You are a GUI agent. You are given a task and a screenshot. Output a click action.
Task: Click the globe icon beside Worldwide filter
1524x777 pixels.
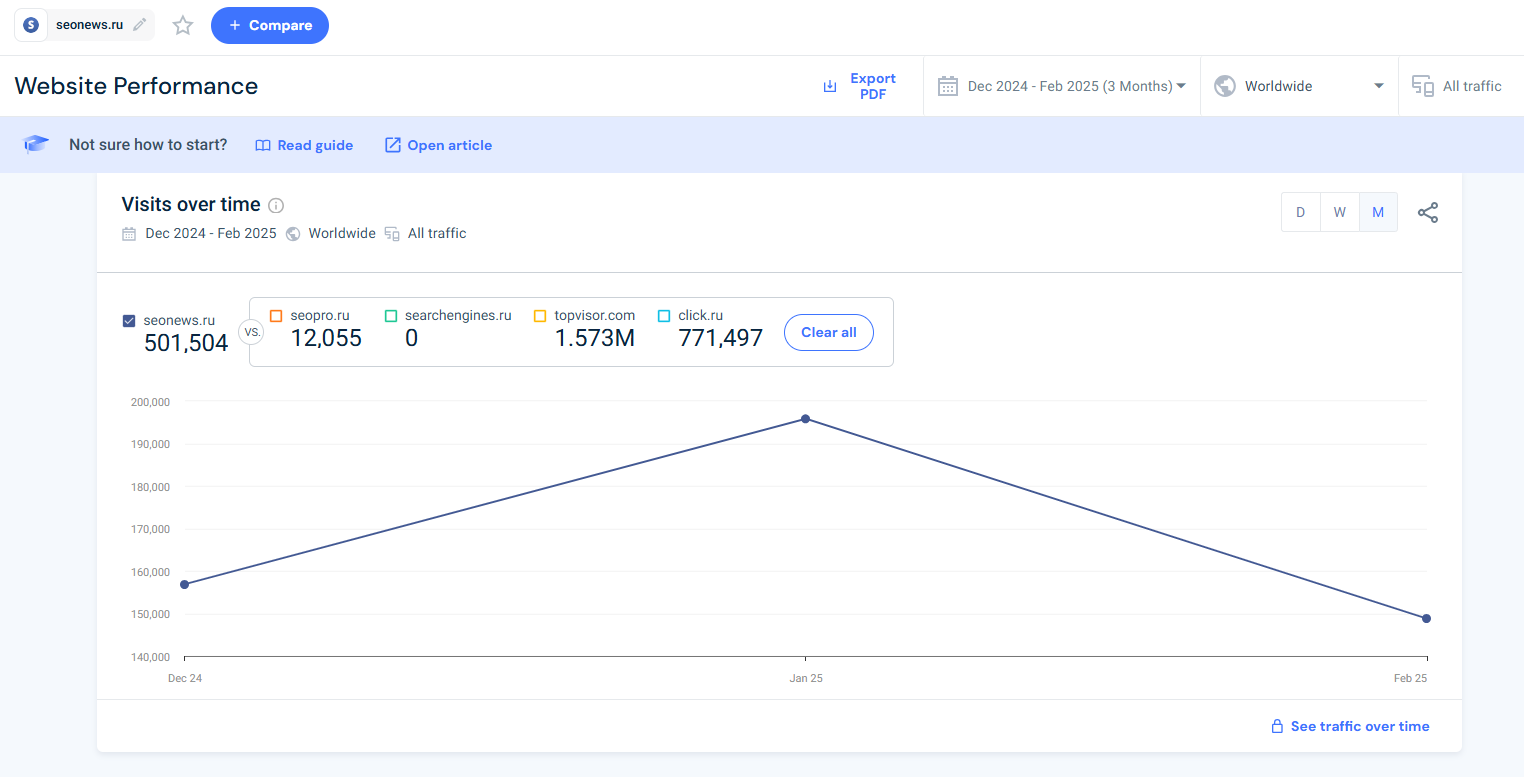point(1224,86)
